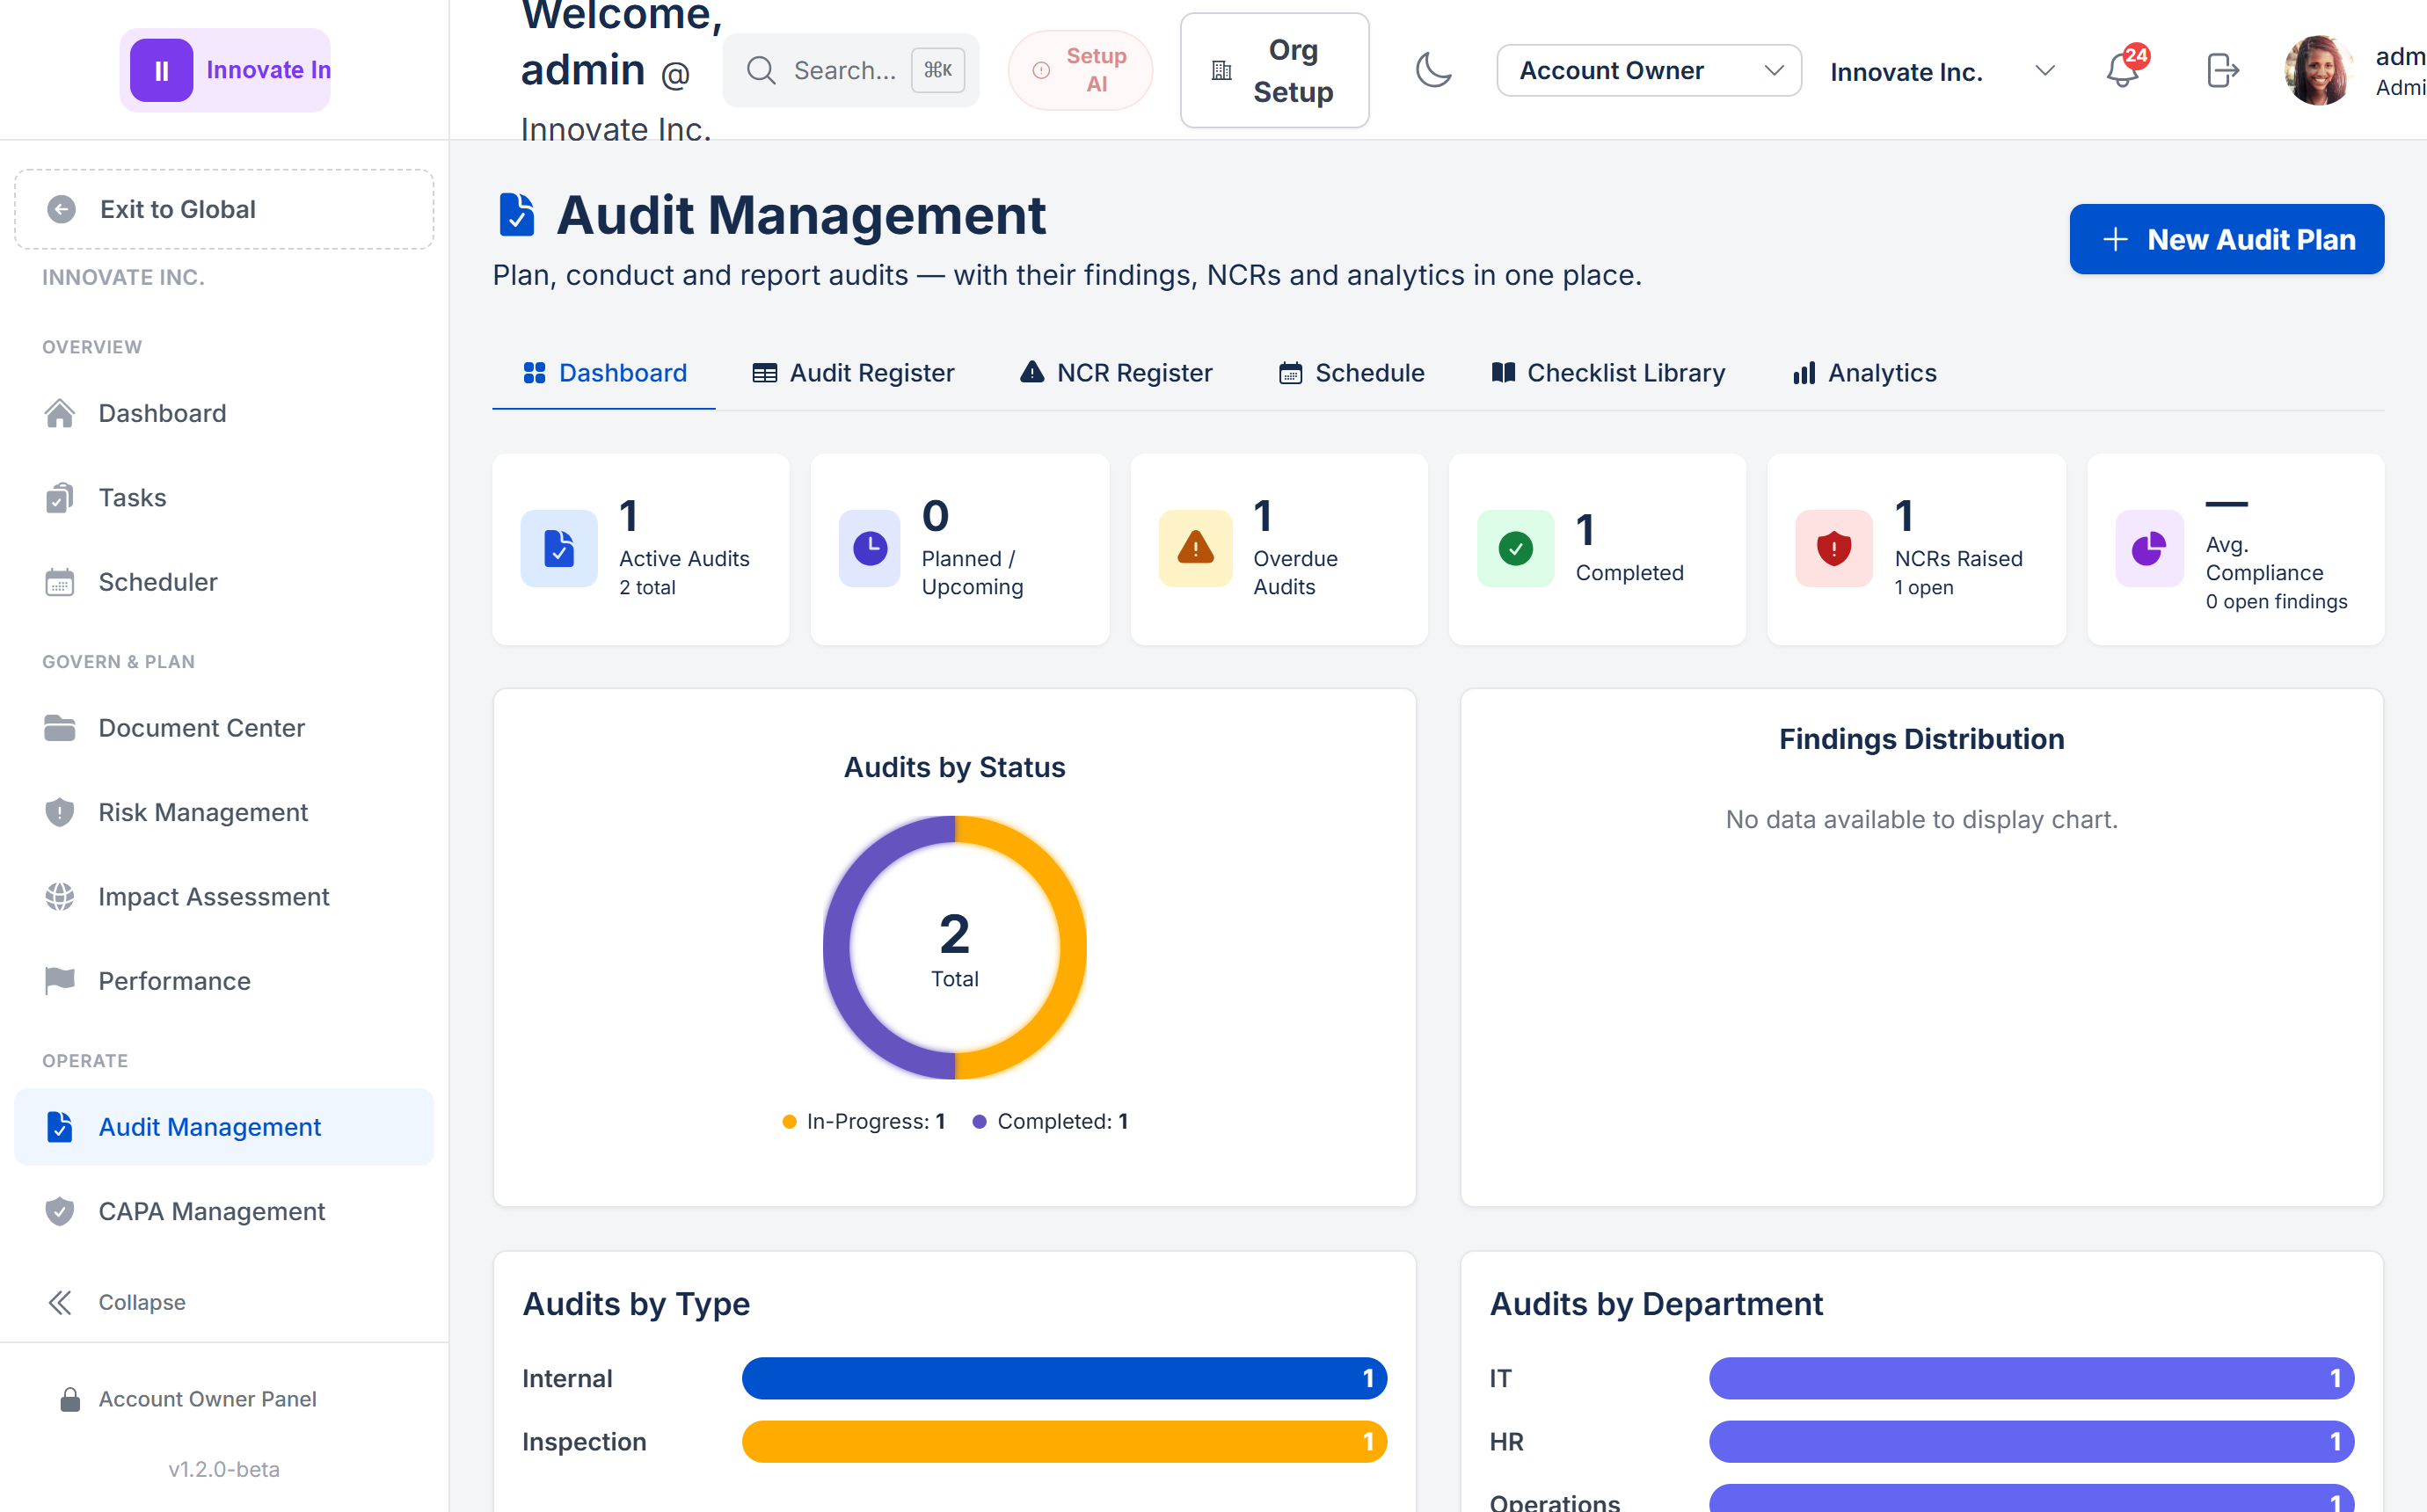
Task: Open Dashboard via the home icon in sidebar
Action: 60,413
